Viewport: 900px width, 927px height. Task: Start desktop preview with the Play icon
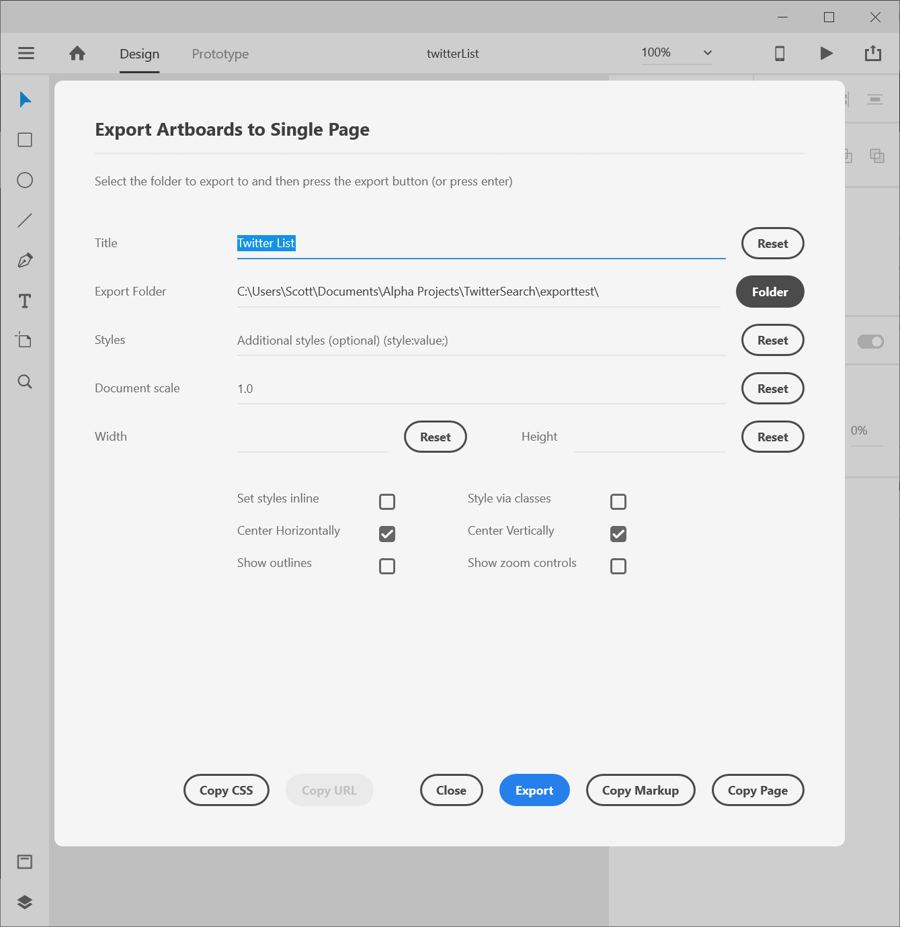click(x=826, y=53)
